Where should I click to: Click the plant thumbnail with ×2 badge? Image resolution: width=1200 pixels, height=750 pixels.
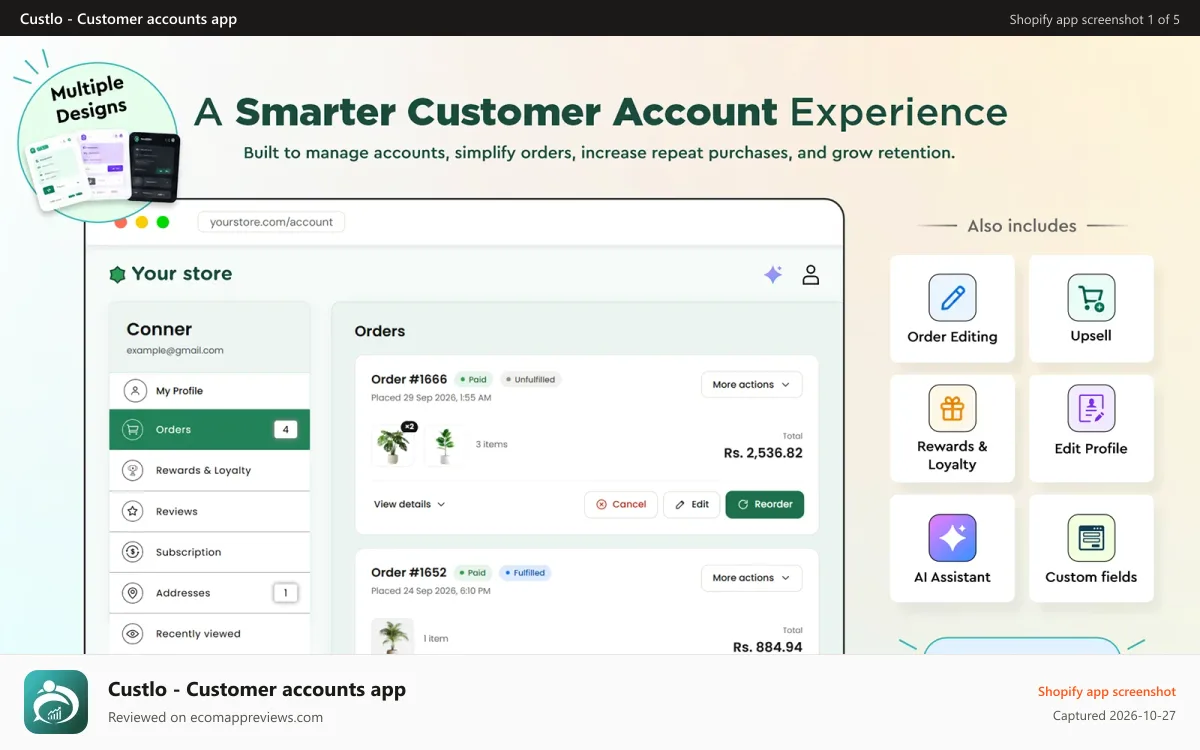coord(393,445)
